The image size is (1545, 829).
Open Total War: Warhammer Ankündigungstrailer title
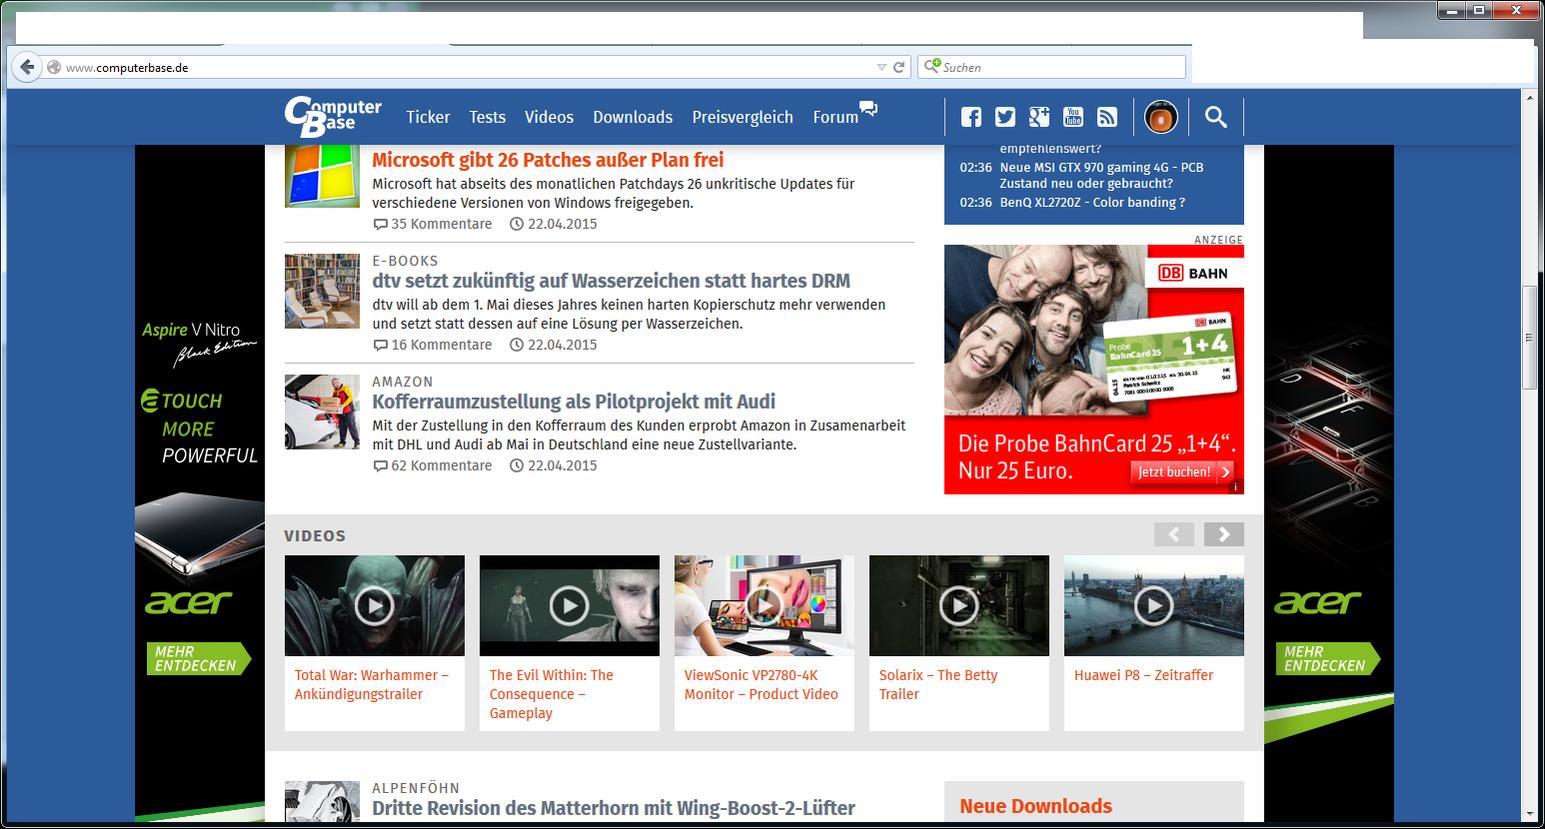[372, 685]
